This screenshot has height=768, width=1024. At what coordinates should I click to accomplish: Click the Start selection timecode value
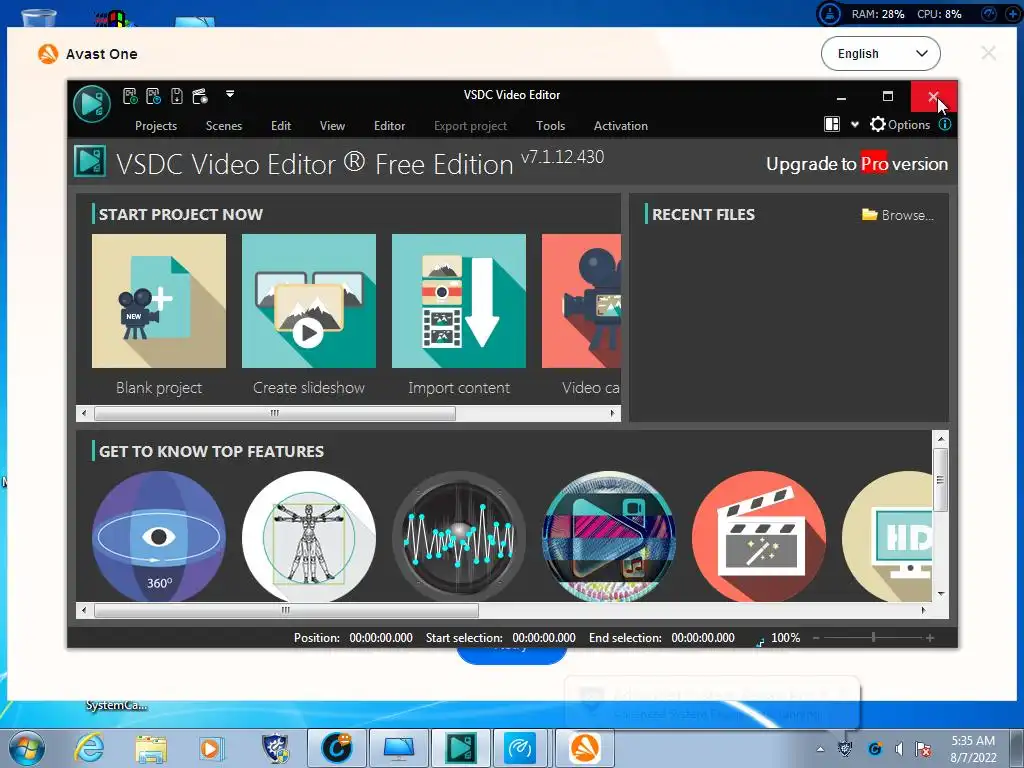544,638
